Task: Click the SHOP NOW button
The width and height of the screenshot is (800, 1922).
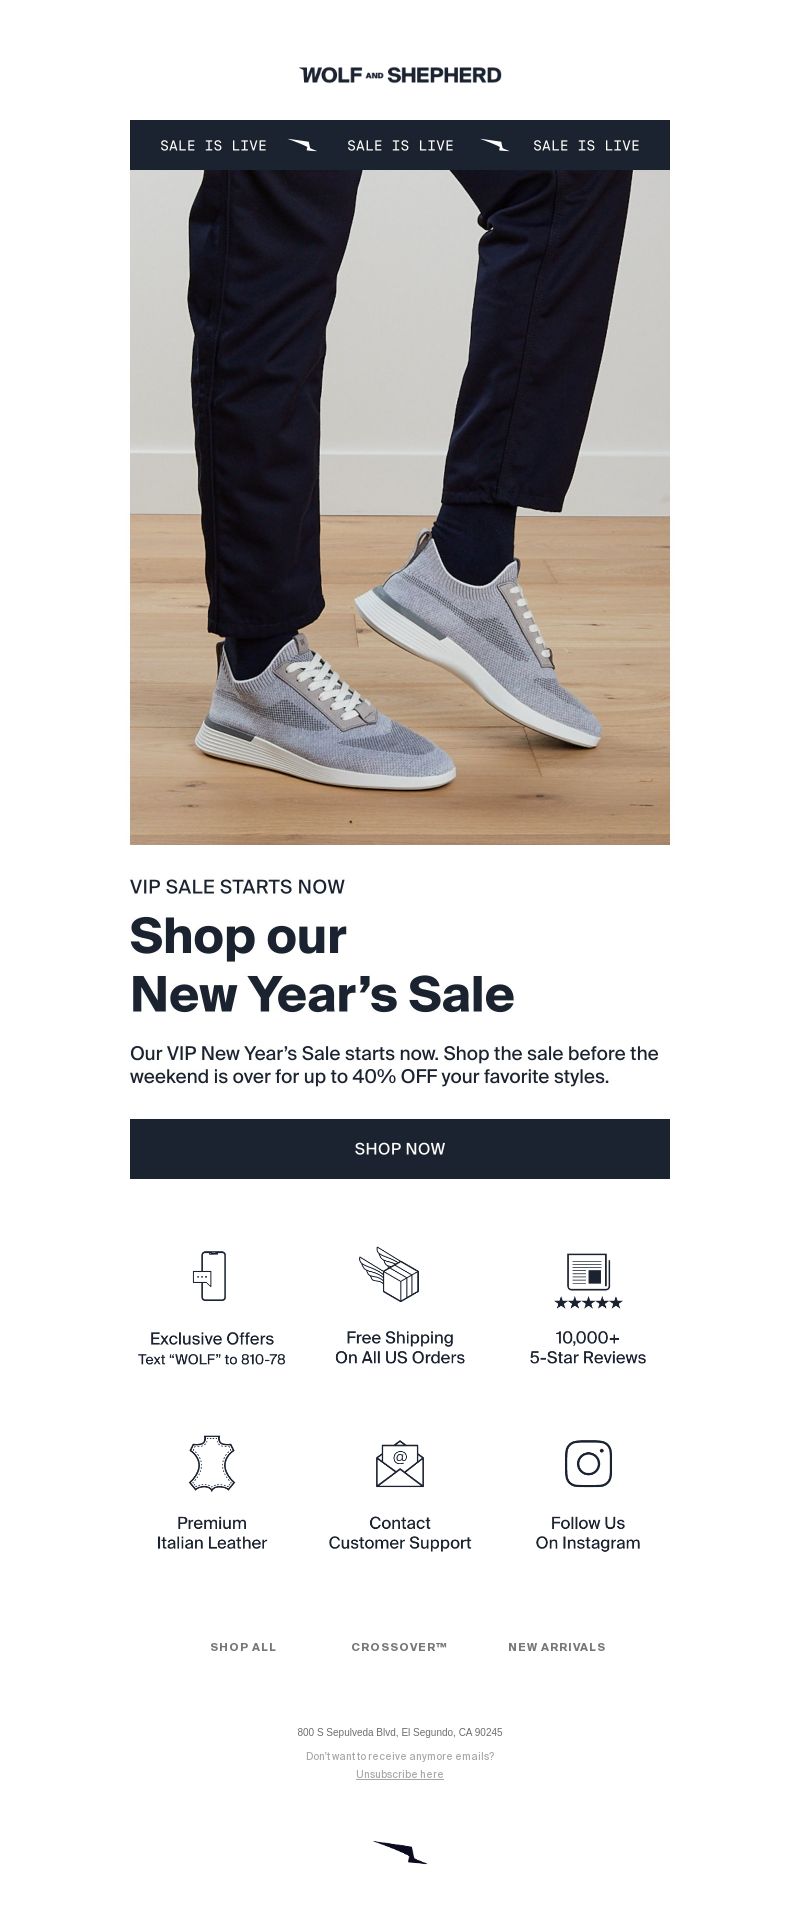Action: tap(400, 1149)
